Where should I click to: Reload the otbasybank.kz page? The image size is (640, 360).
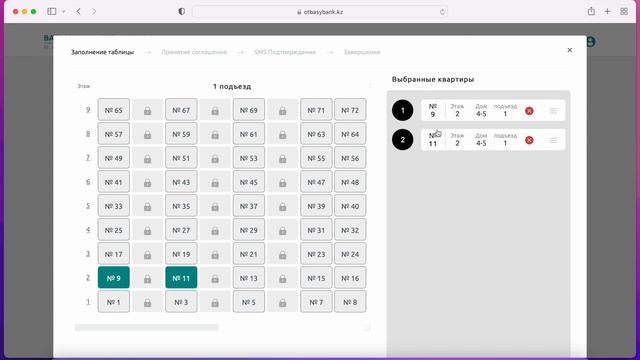coord(442,12)
